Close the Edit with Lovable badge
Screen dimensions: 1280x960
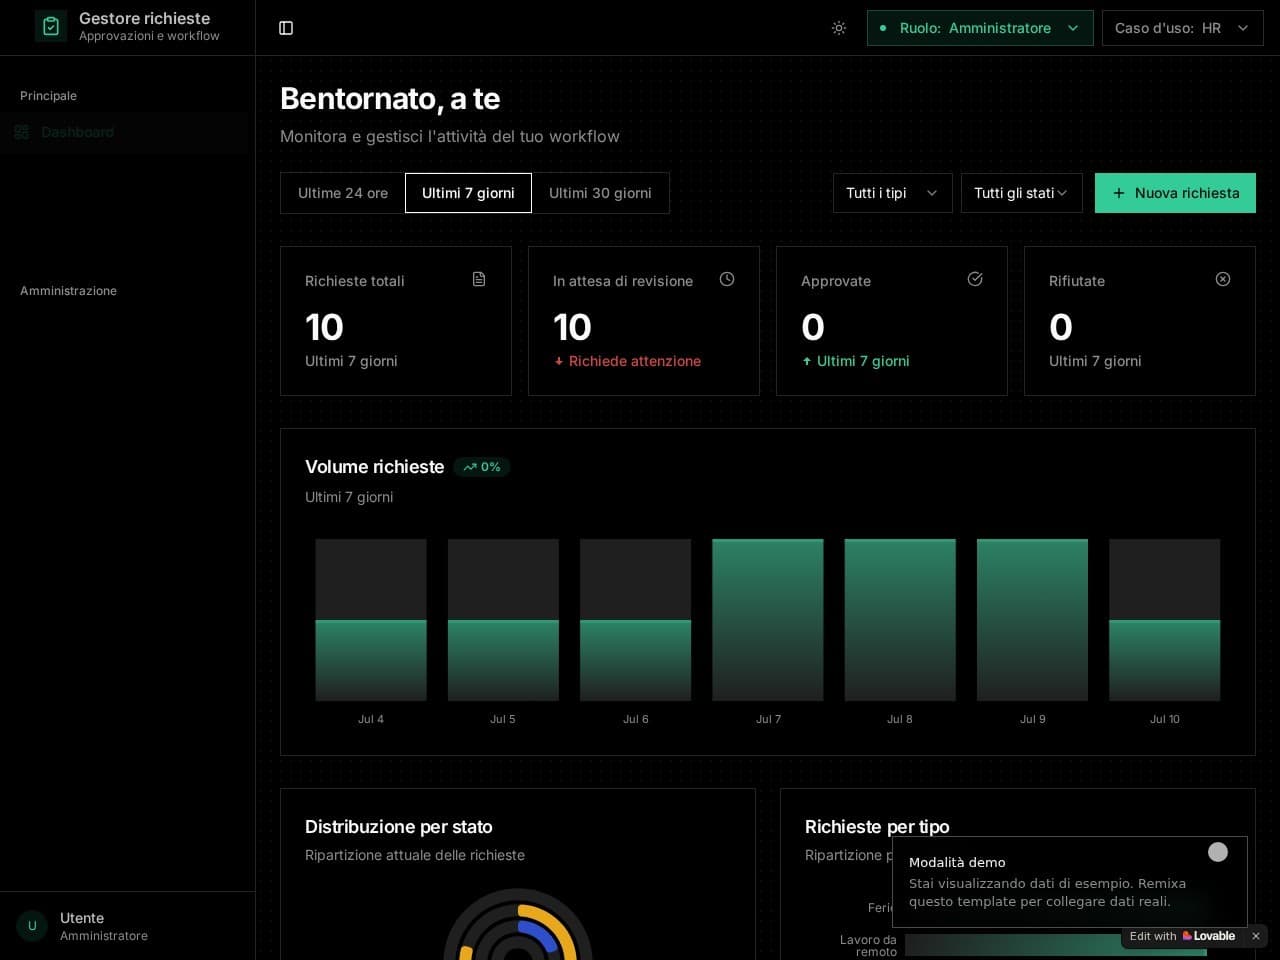(x=1256, y=936)
